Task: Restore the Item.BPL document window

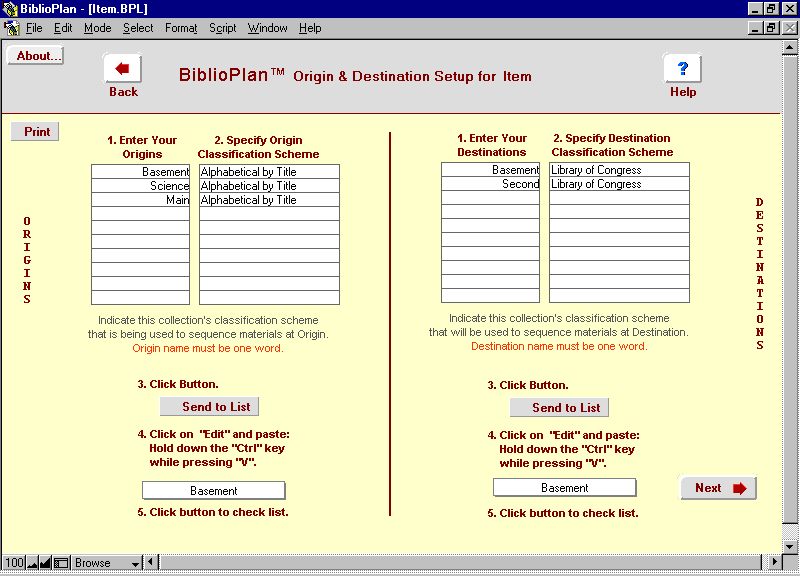Action: coord(770,28)
